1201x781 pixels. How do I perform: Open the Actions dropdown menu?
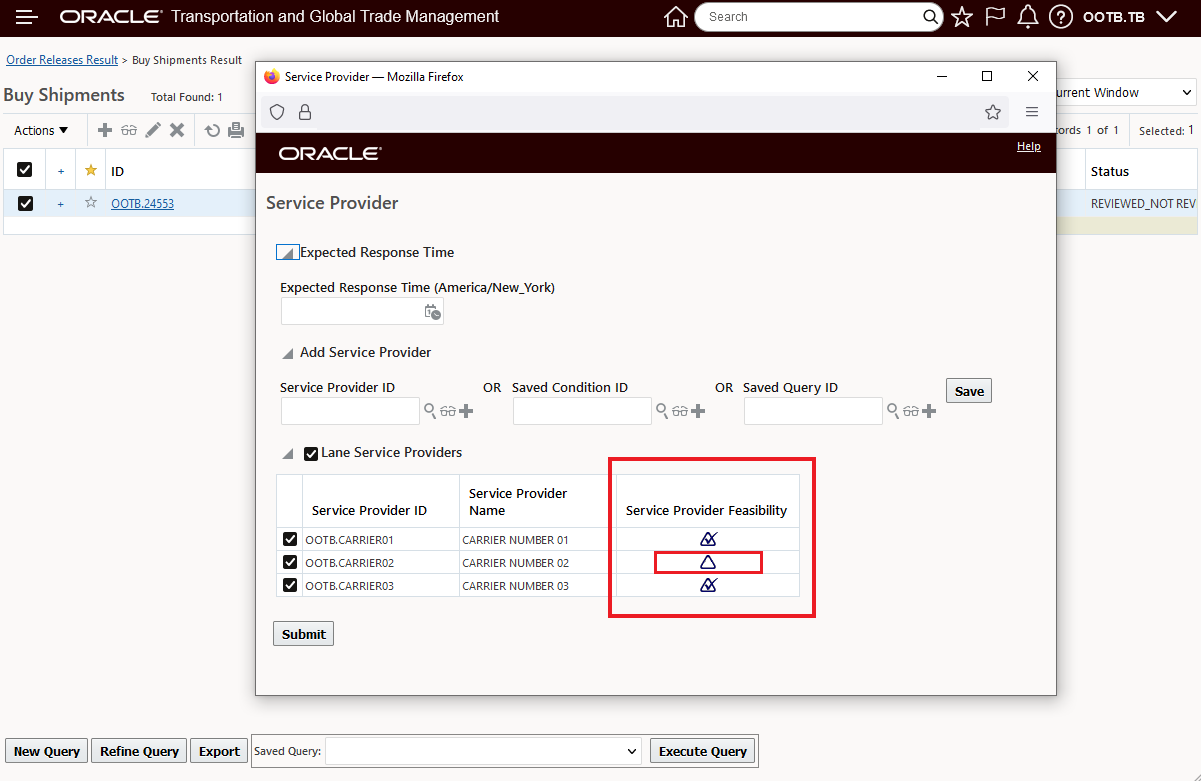click(41, 130)
